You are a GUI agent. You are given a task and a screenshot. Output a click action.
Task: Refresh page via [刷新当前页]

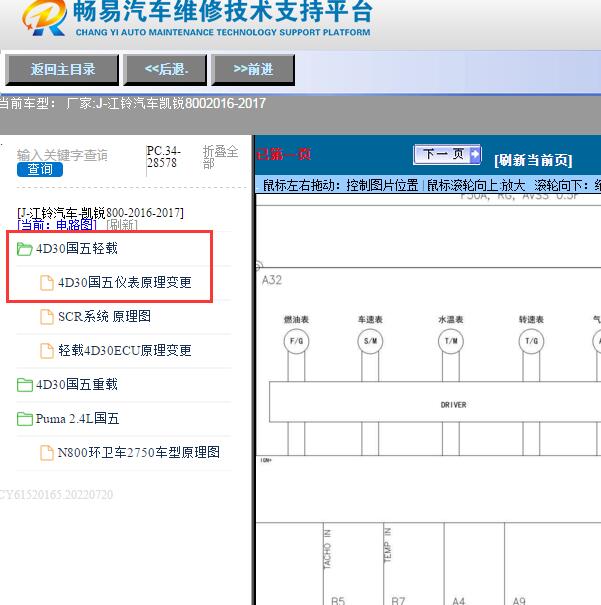(533, 160)
